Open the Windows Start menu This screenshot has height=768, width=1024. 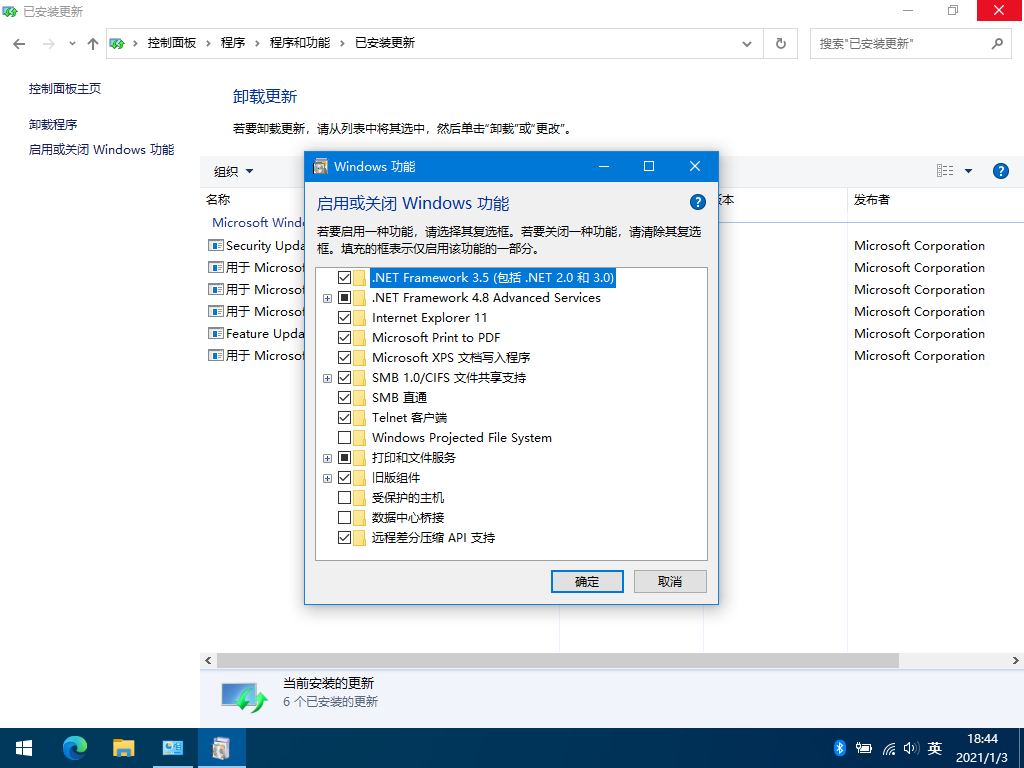tap(24, 748)
